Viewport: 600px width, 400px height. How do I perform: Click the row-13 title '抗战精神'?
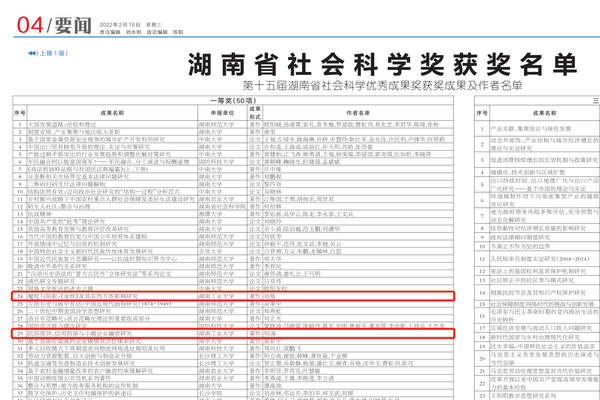[x=39, y=214]
